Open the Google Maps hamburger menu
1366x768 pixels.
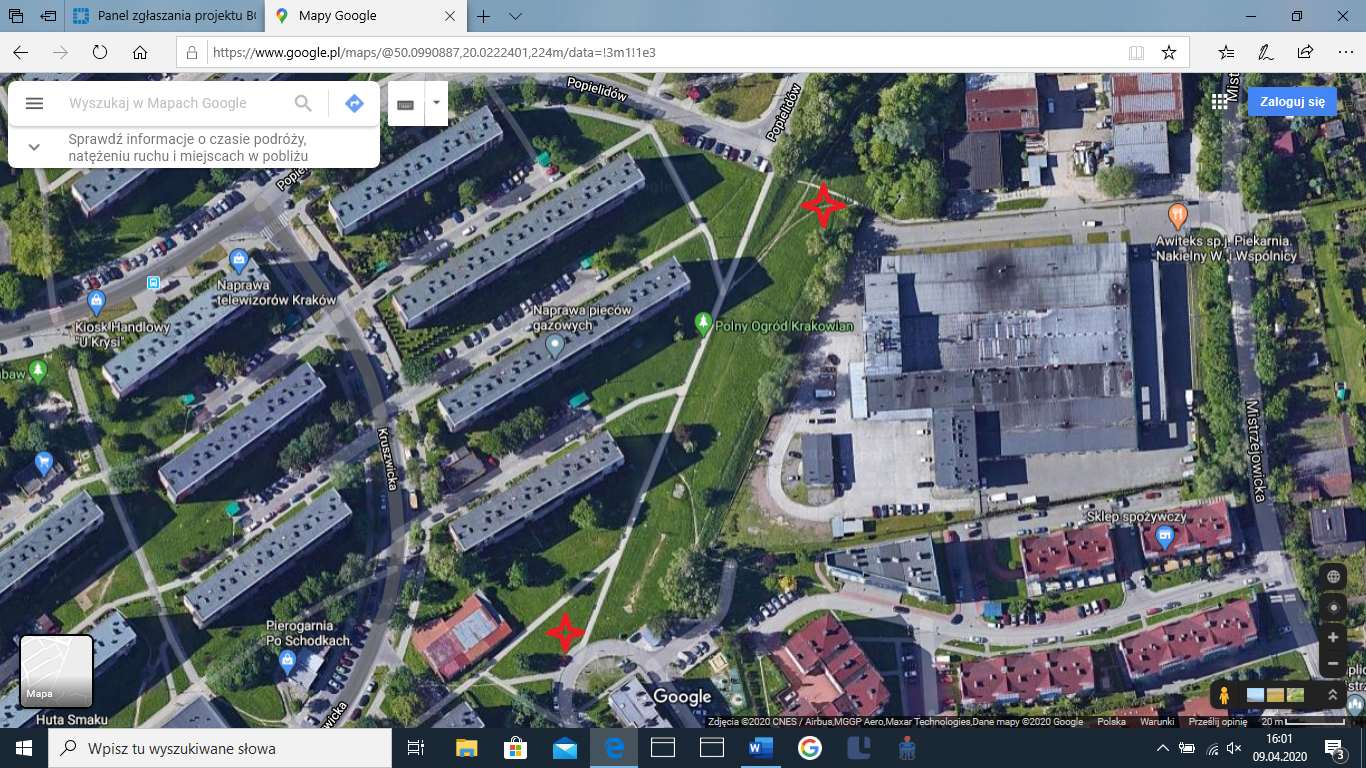pyautogui.click(x=34, y=103)
